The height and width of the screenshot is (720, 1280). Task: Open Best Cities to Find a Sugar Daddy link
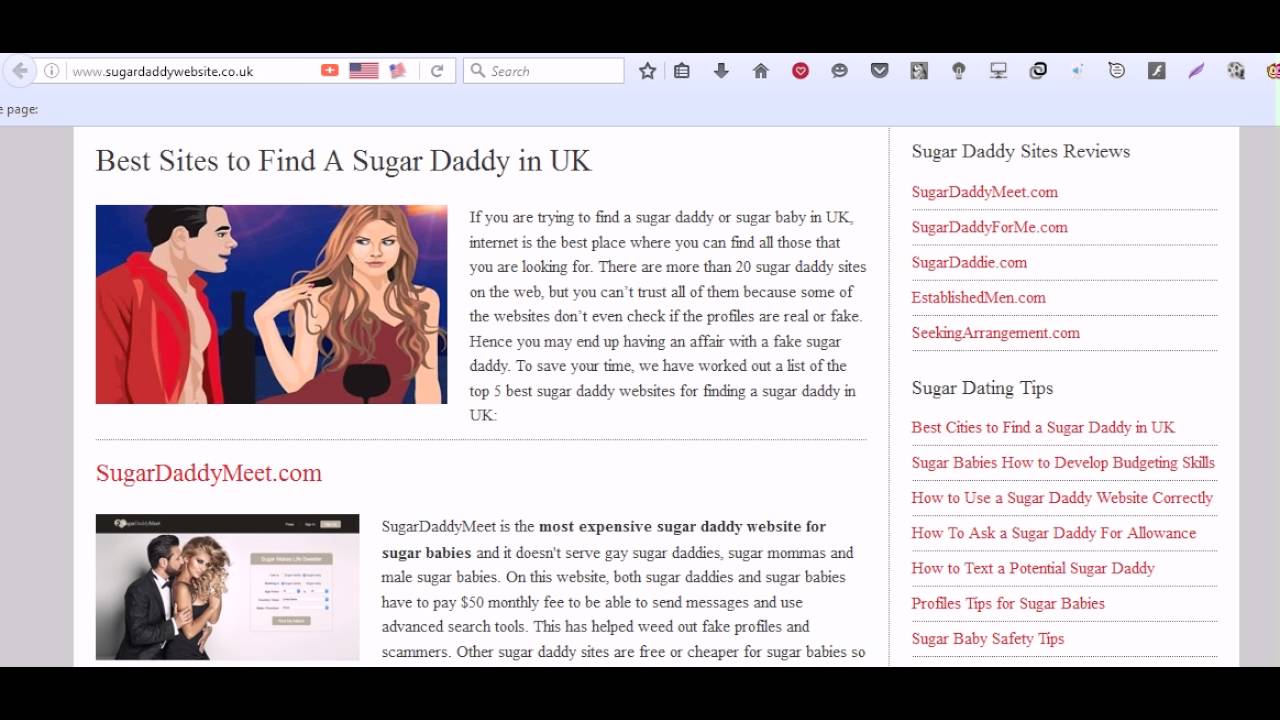(1043, 427)
